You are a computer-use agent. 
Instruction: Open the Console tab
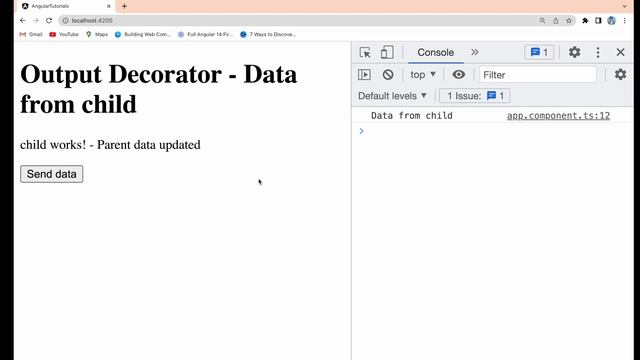436,53
